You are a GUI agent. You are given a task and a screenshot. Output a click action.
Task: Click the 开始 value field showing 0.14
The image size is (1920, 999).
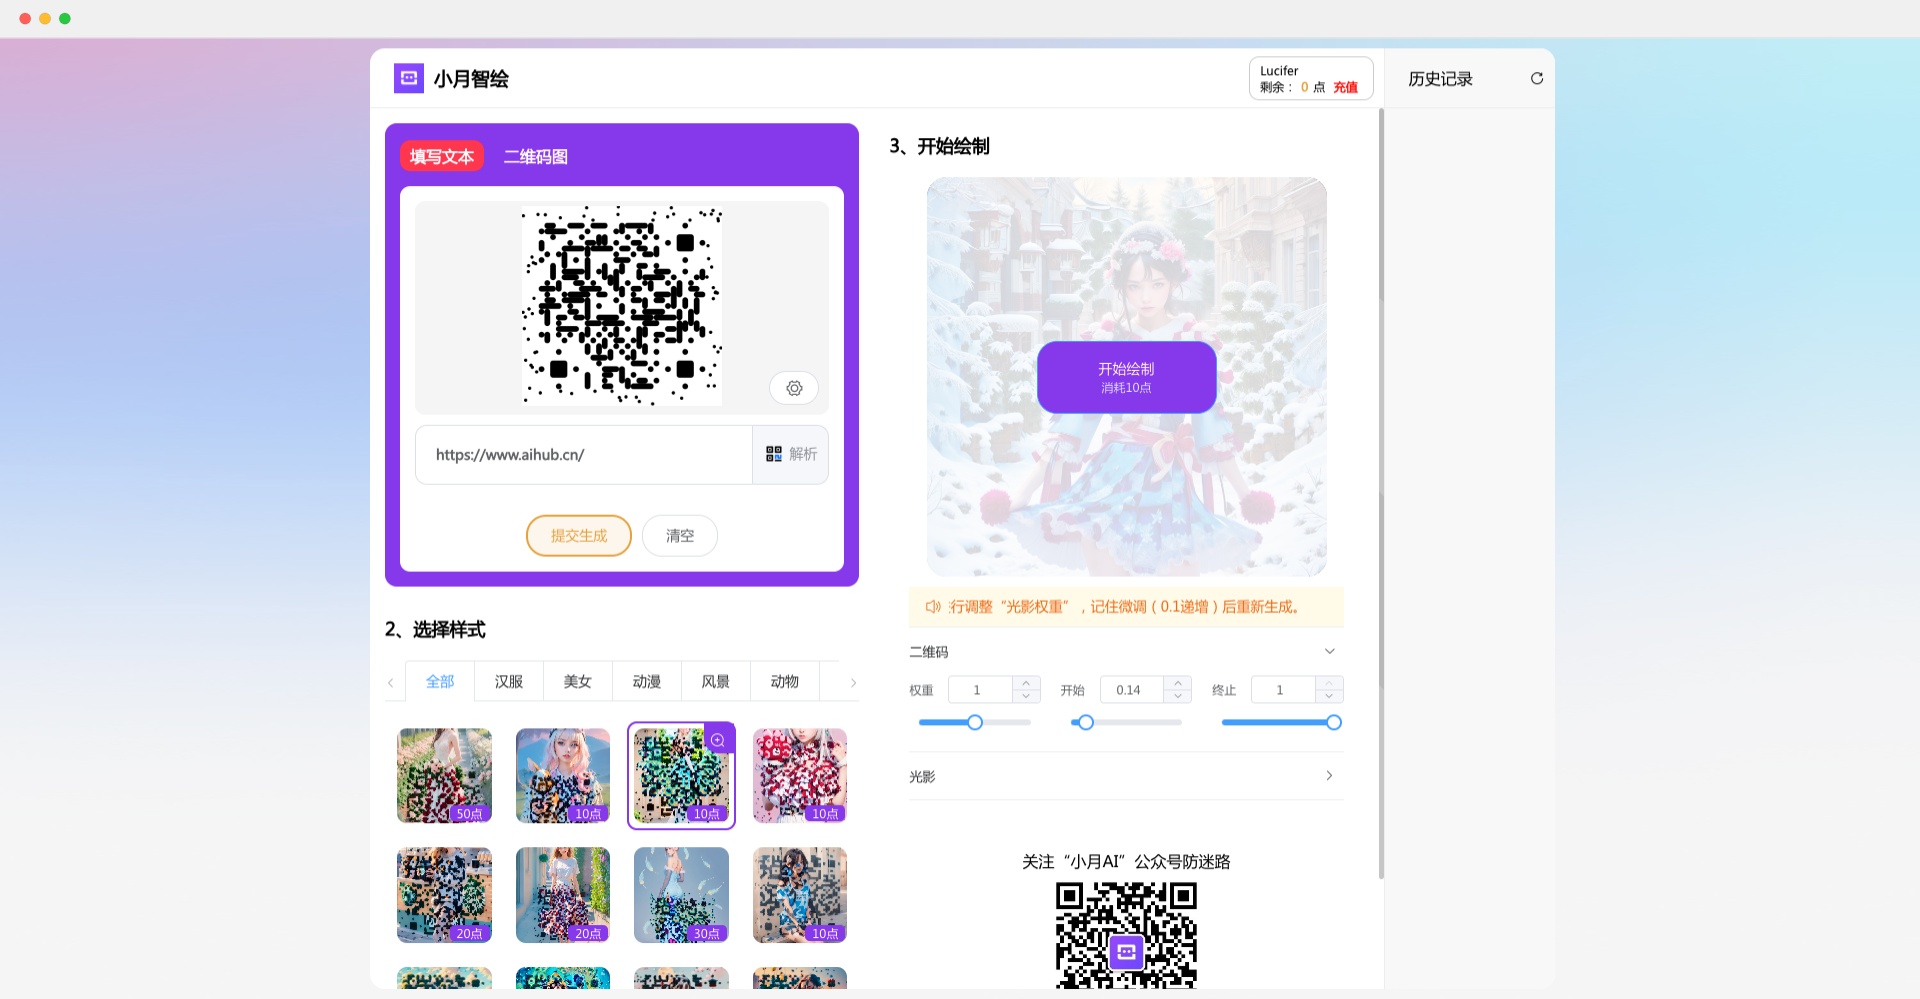pos(1132,690)
